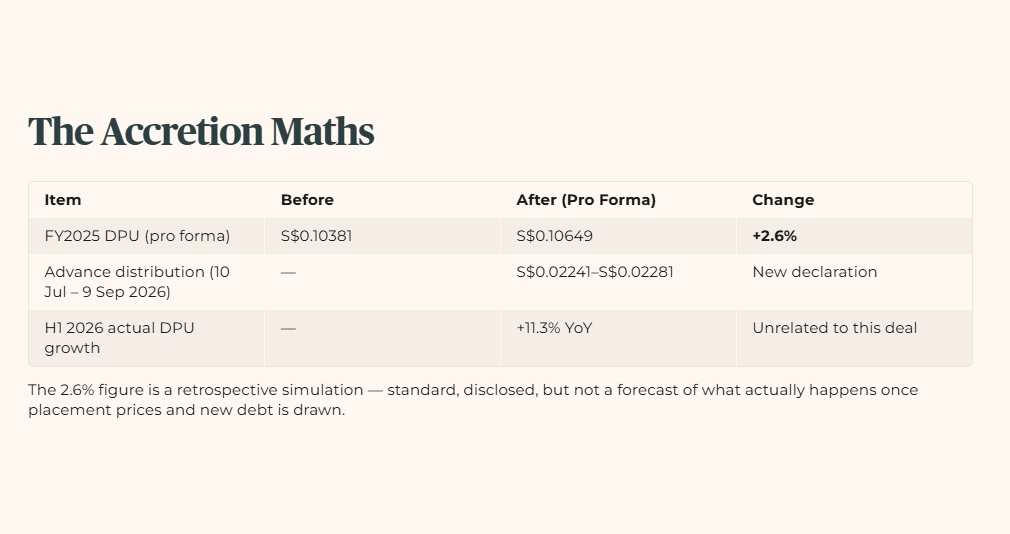Click the dash in Advance distribution row
Viewport: 1010px width, 534px height.
click(x=288, y=272)
